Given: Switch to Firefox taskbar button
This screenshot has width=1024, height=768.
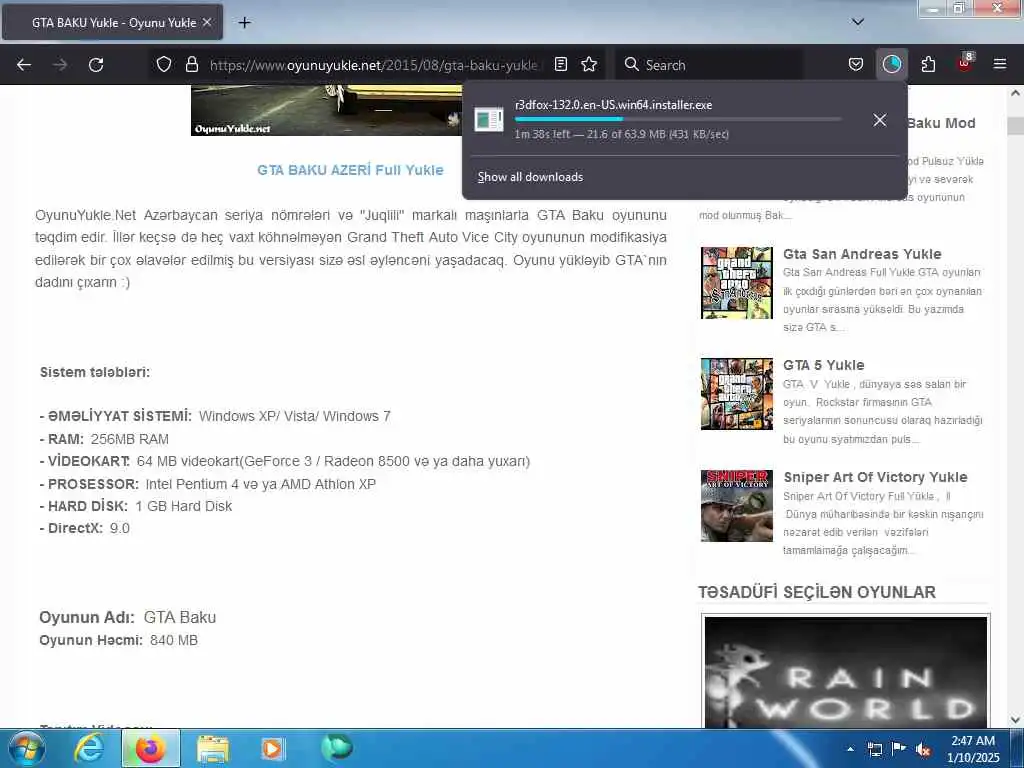Looking at the screenshot, I should pos(150,748).
